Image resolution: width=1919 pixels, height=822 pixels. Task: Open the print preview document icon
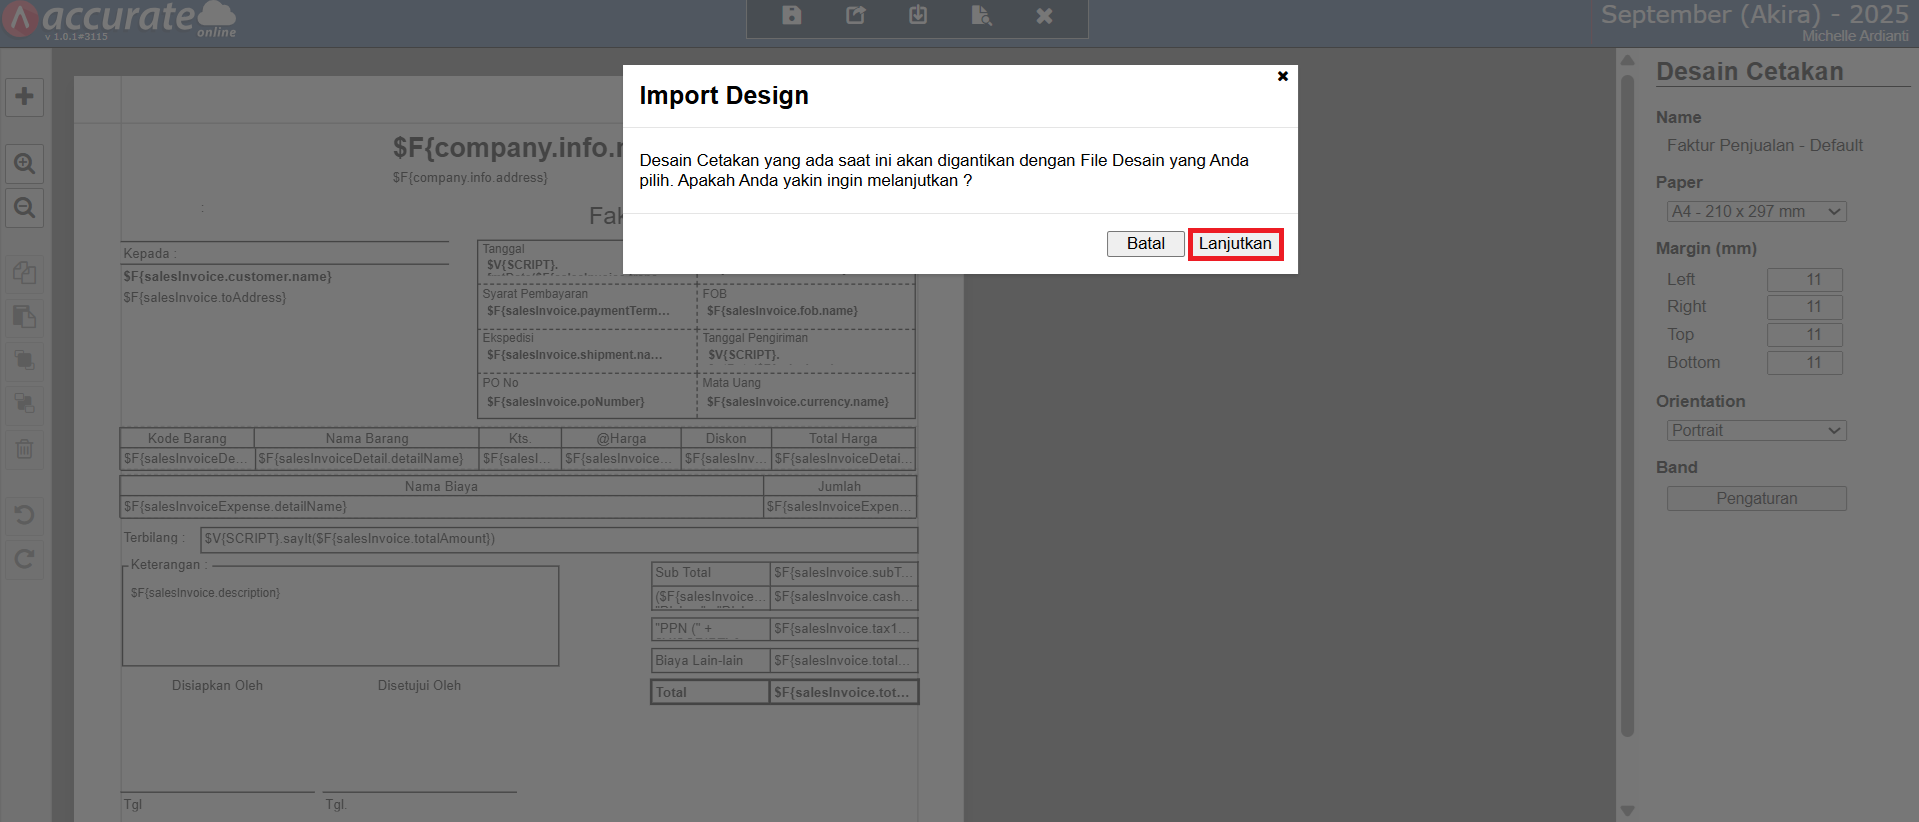tap(981, 15)
